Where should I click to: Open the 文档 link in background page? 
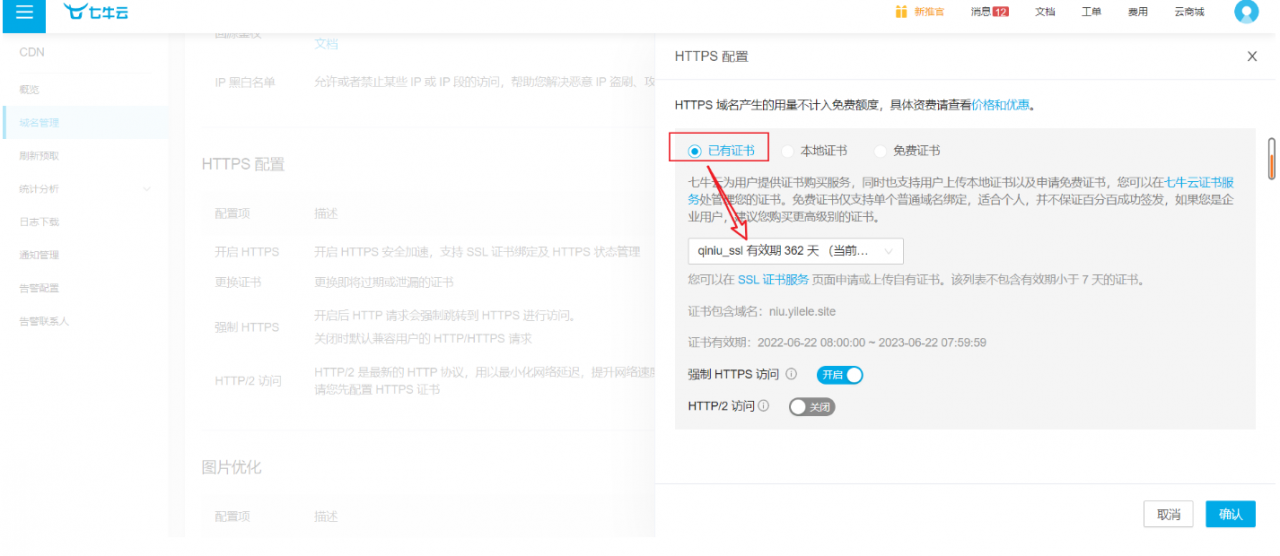(x=327, y=43)
